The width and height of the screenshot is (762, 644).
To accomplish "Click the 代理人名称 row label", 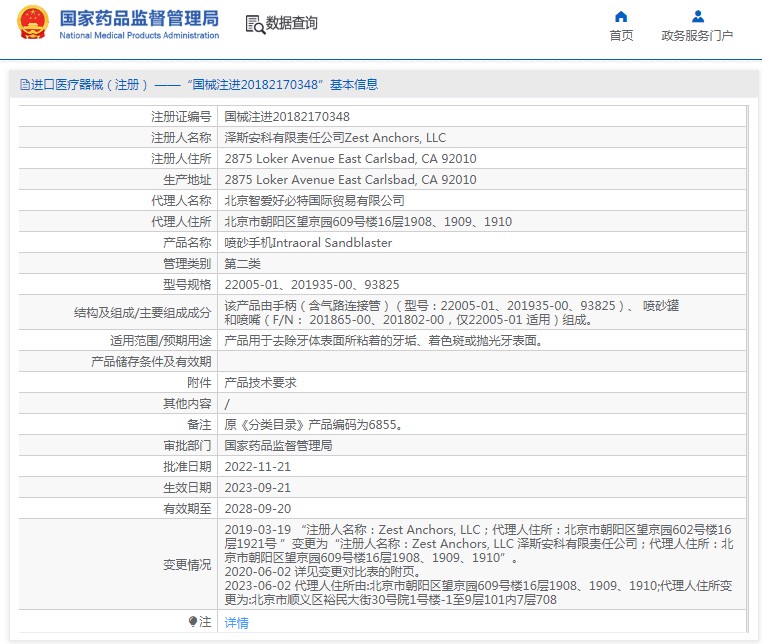I will (181, 200).
